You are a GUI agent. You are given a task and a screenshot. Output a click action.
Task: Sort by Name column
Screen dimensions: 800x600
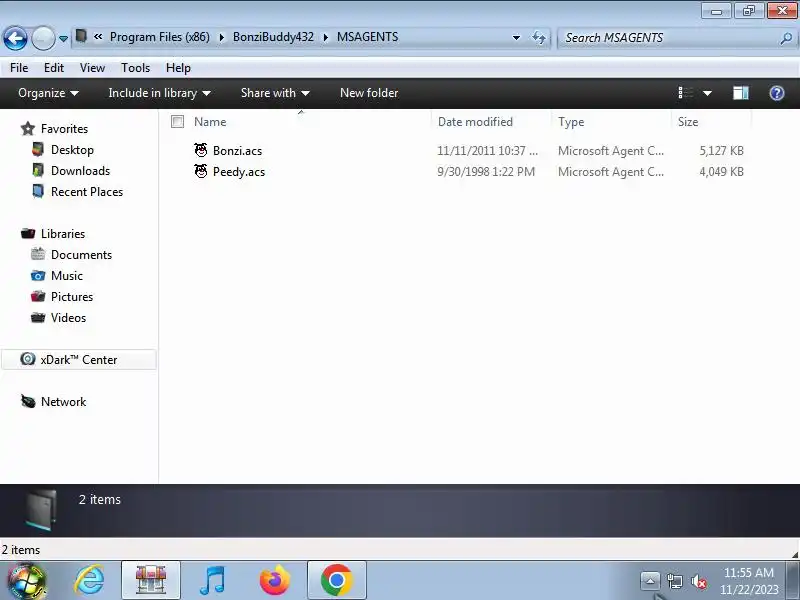coord(210,122)
